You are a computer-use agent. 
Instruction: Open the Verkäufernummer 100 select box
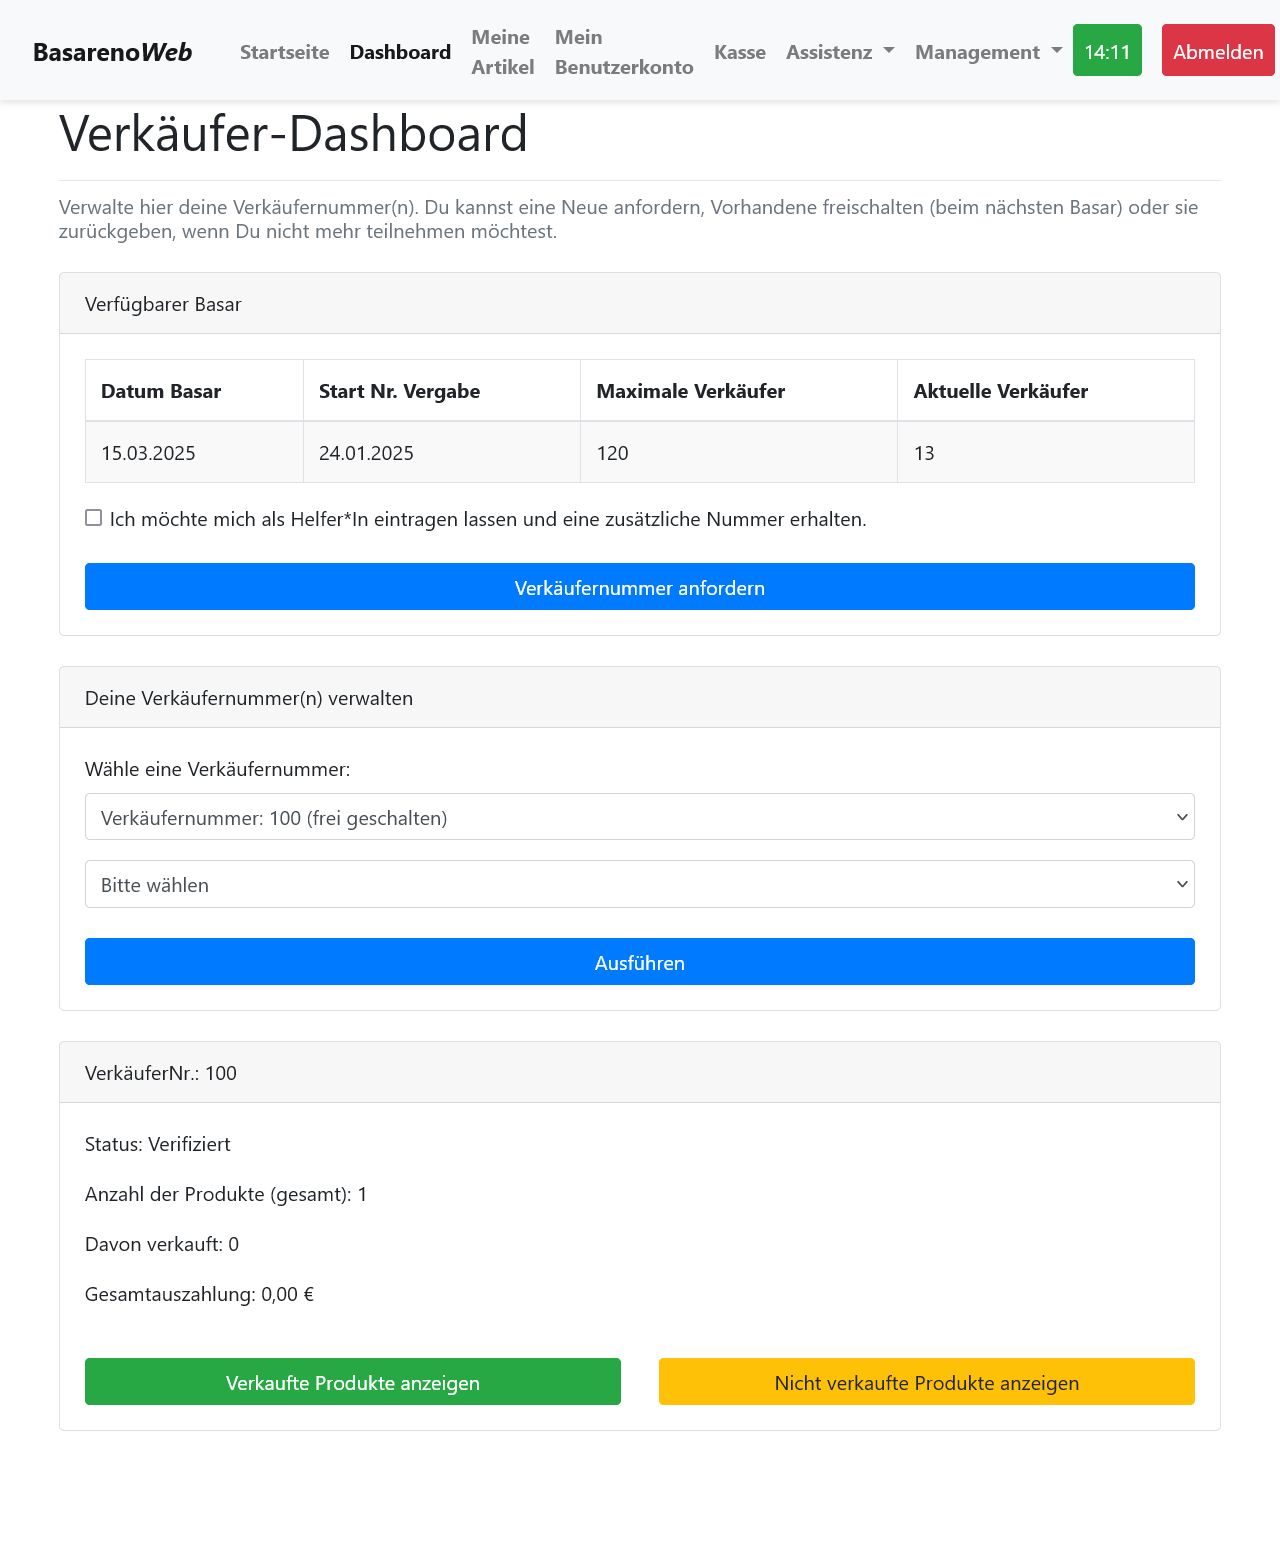(x=639, y=817)
